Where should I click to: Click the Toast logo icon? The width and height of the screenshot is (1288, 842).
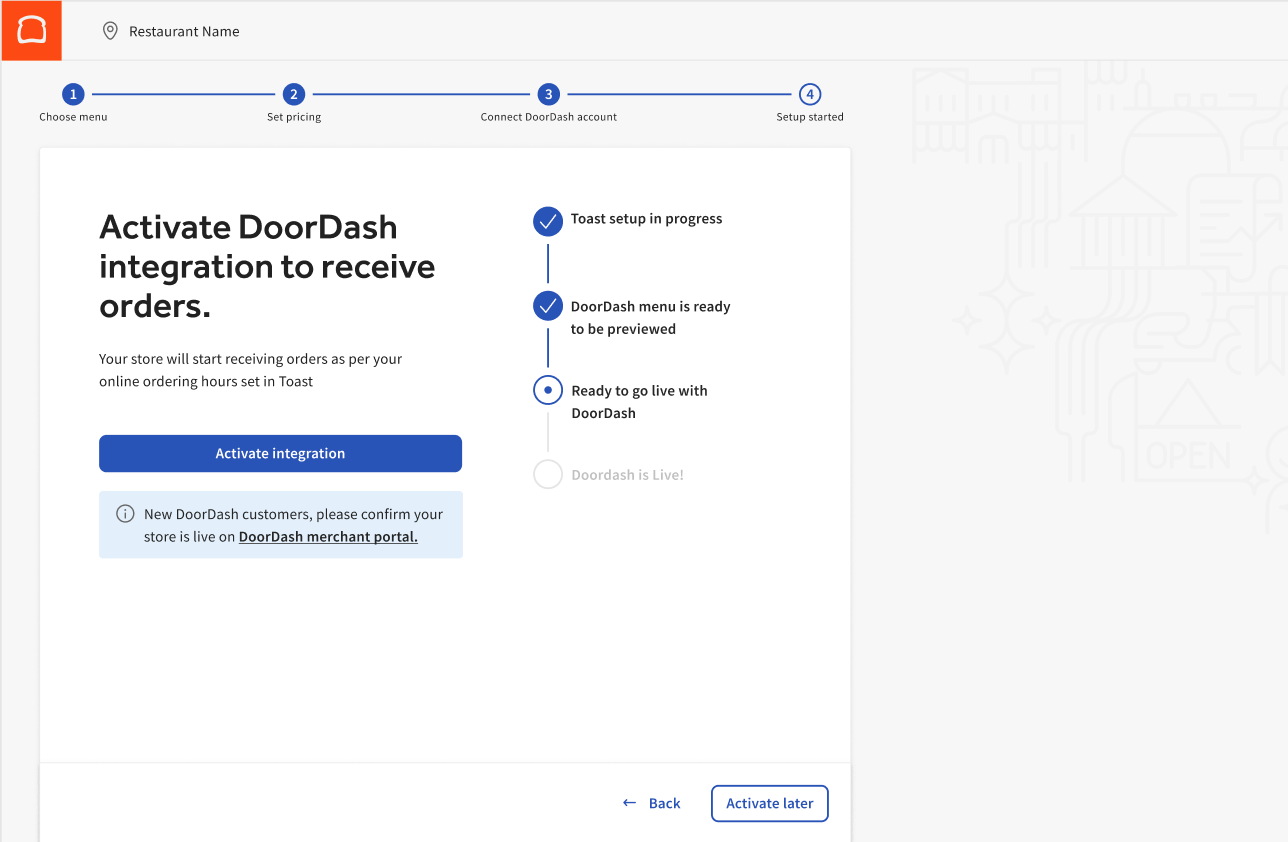pyautogui.click(x=31, y=30)
